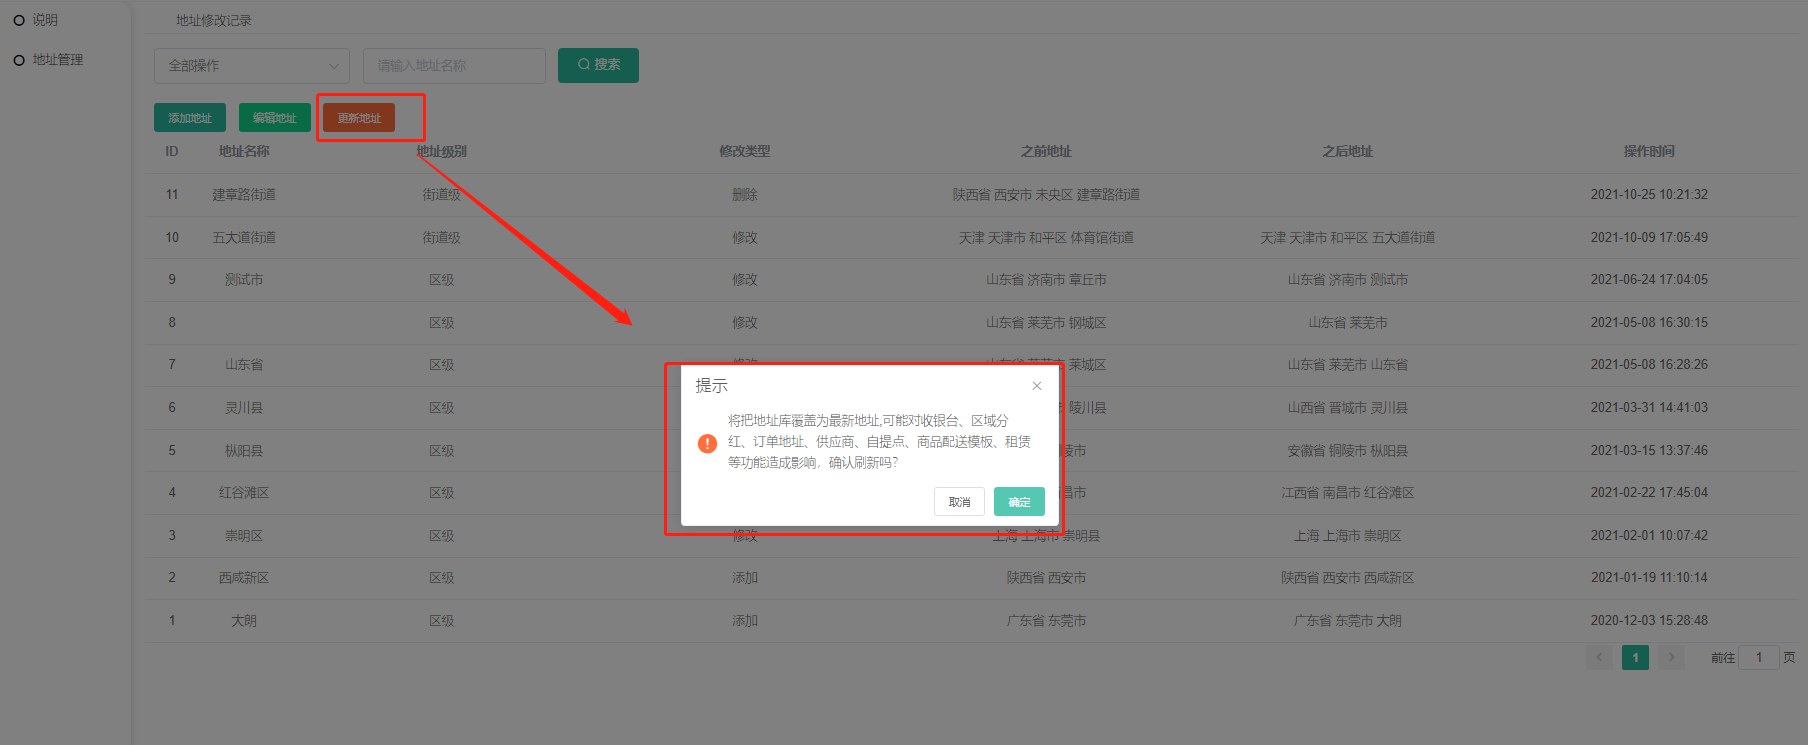The width and height of the screenshot is (1808, 745).
Task: Click 山东省 济南市 测试市 cell
Action: tap(1348, 280)
